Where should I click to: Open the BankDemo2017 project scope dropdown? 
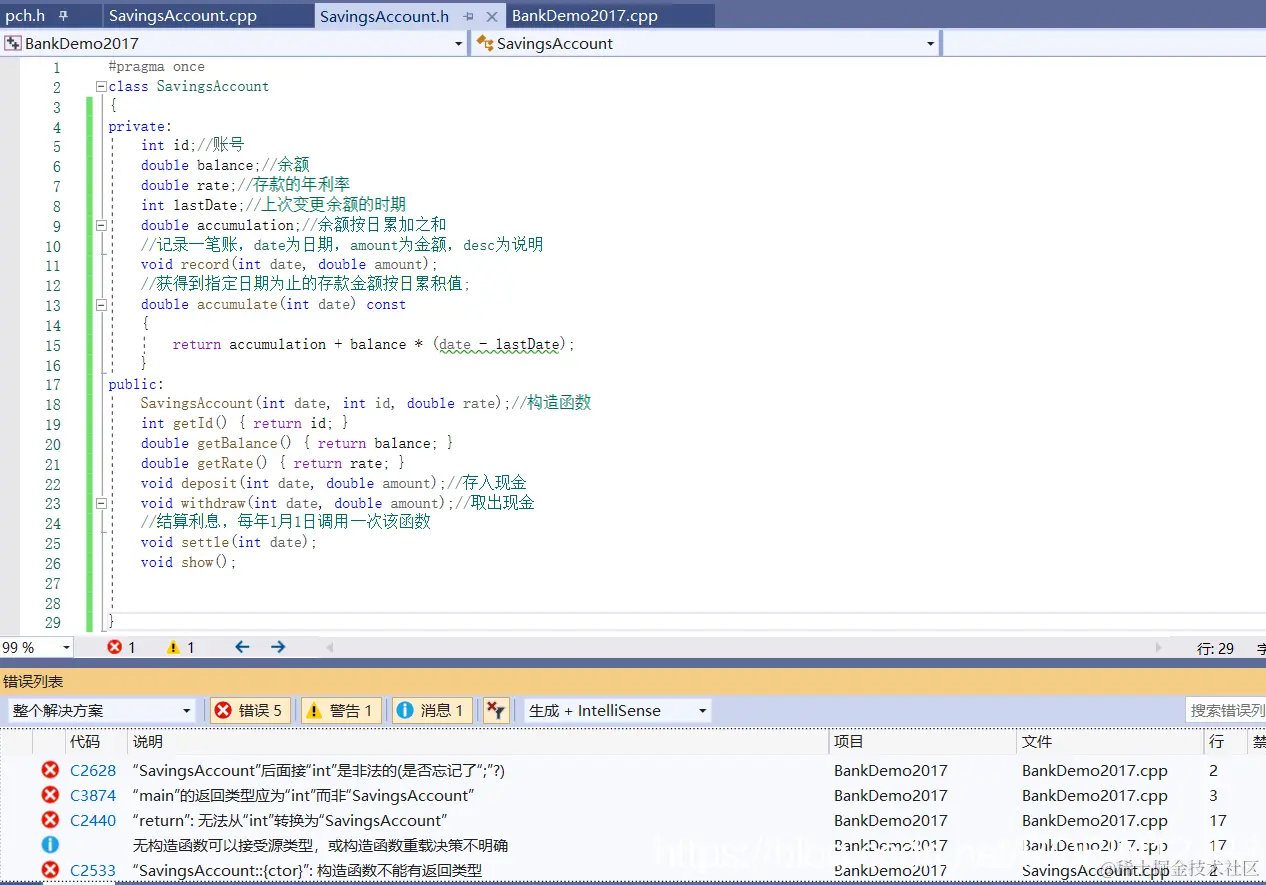tap(459, 43)
